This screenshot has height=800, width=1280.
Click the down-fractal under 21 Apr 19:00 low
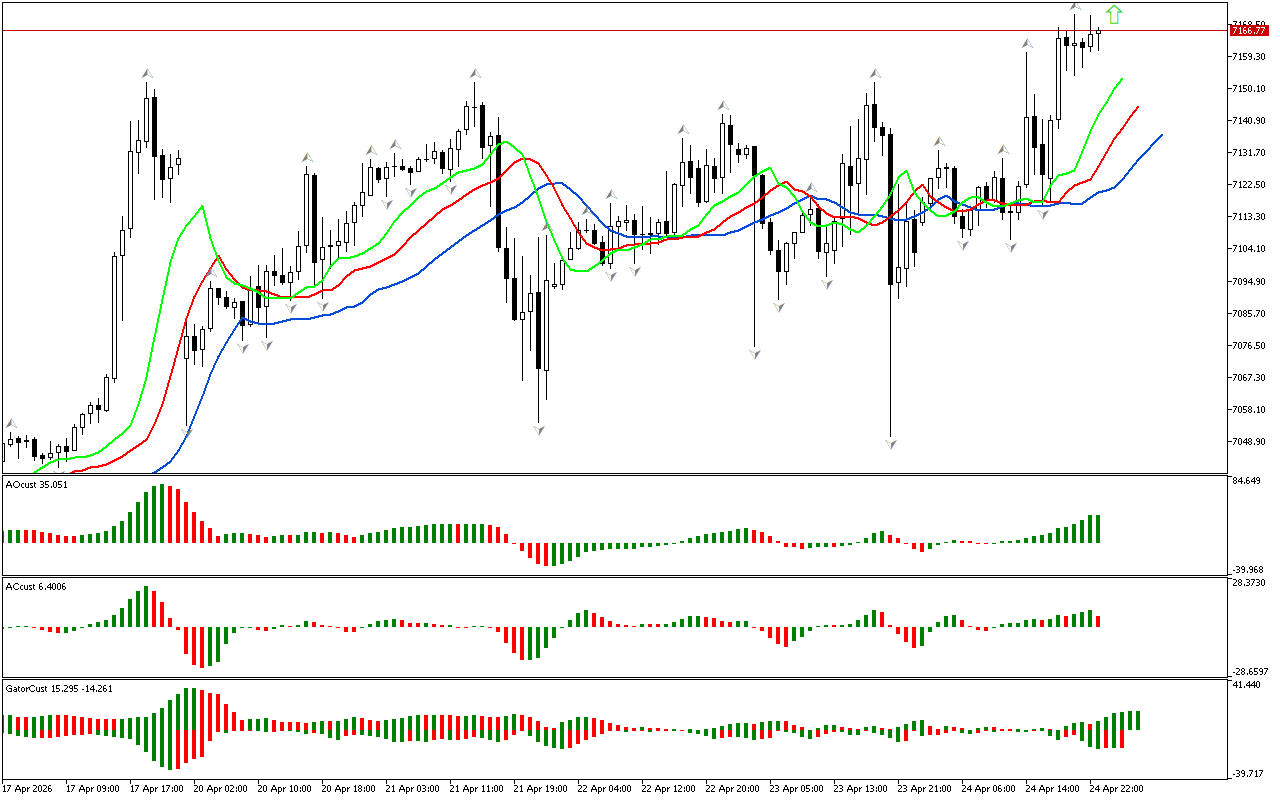click(539, 430)
